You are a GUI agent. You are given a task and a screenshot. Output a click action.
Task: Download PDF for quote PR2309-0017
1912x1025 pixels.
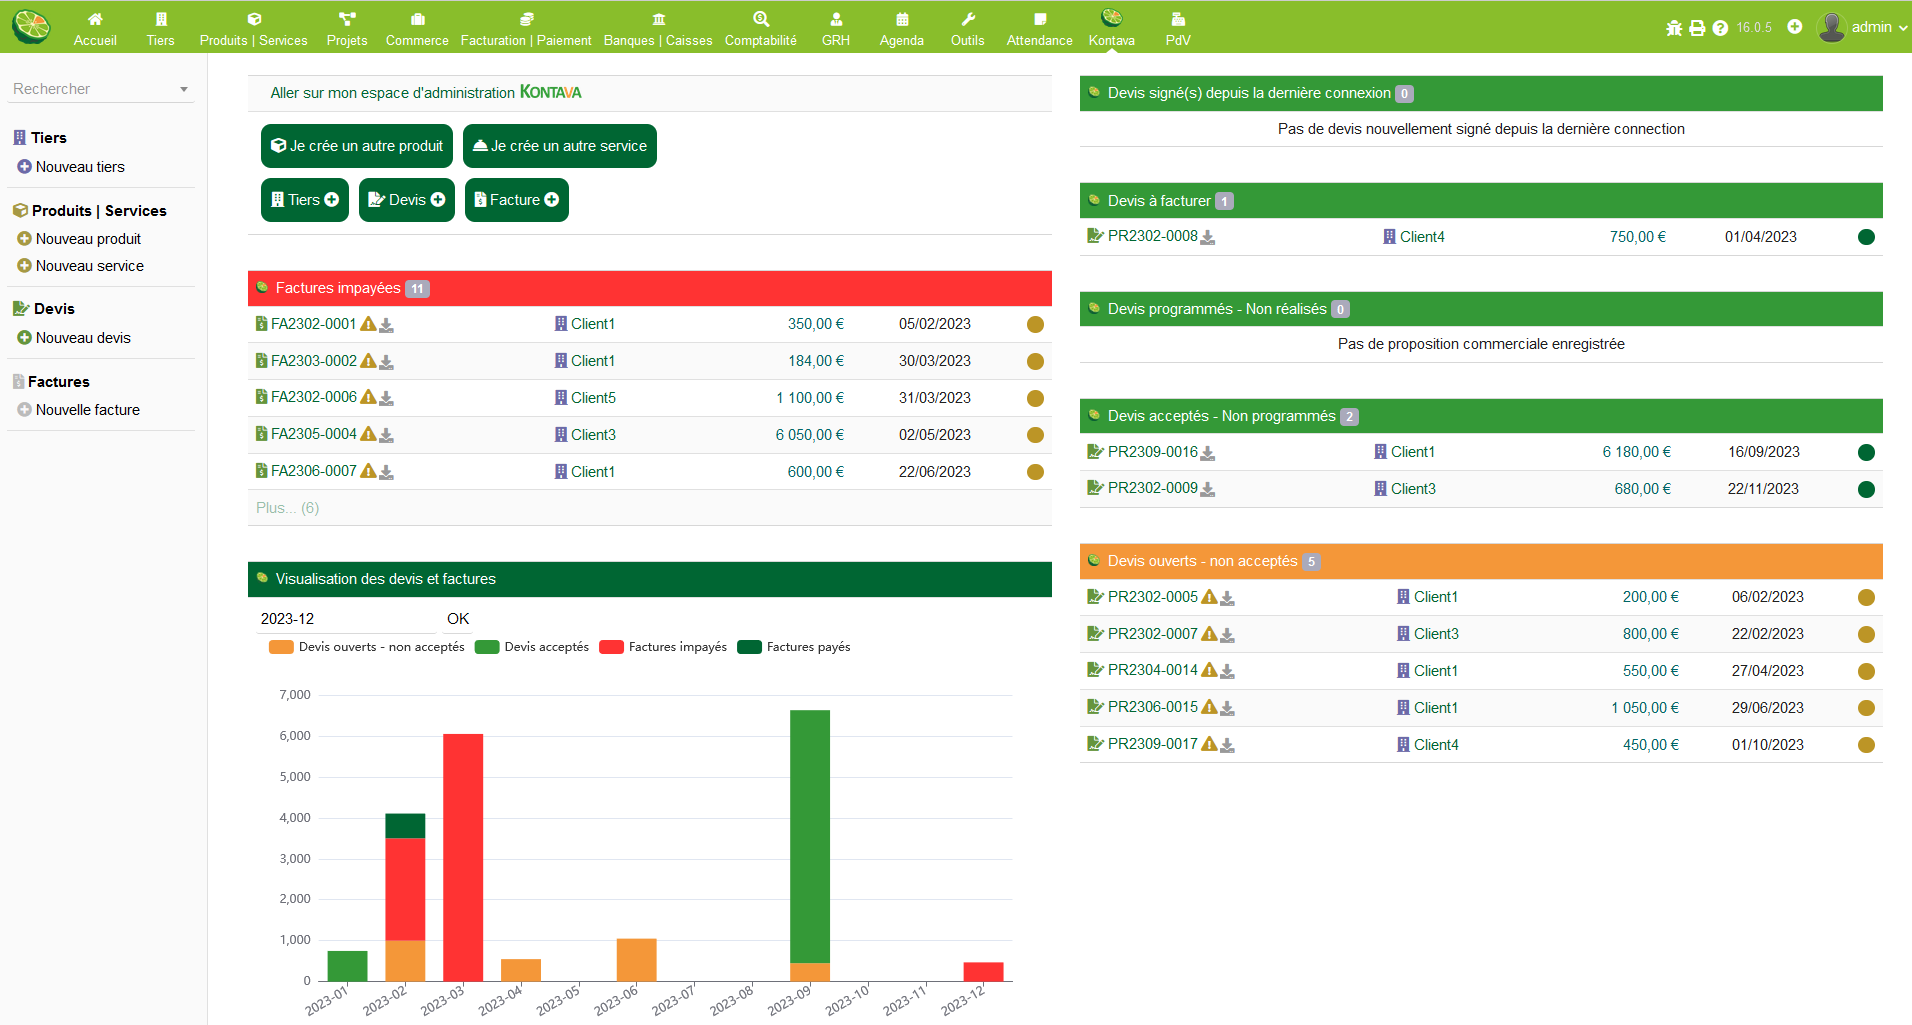click(x=1228, y=745)
